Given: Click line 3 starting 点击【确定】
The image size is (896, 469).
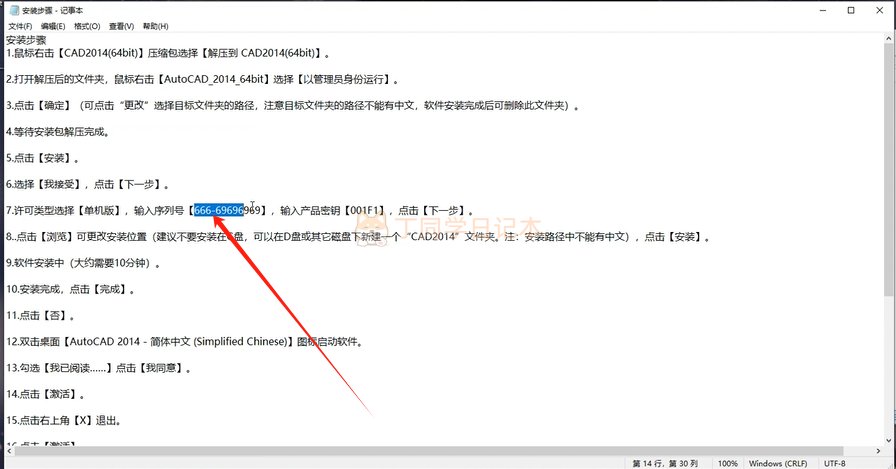Looking at the screenshot, I should click(293, 106).
